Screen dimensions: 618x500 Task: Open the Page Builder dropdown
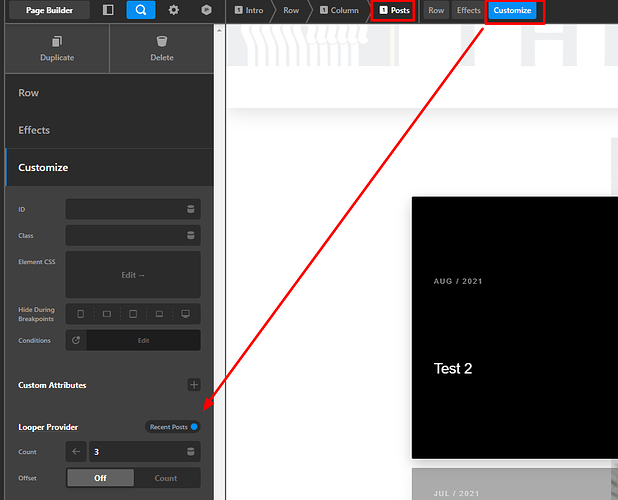[49, 10]
